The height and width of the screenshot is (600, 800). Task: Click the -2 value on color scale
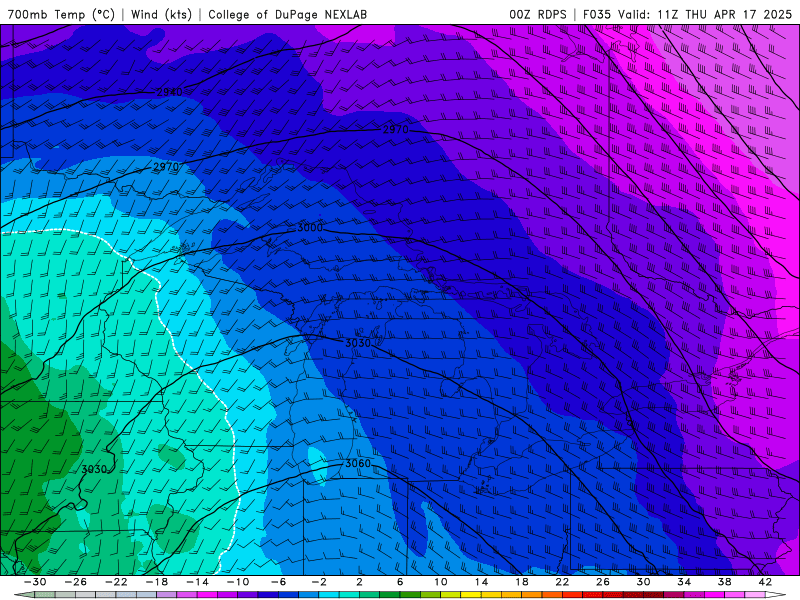point(319,582)
